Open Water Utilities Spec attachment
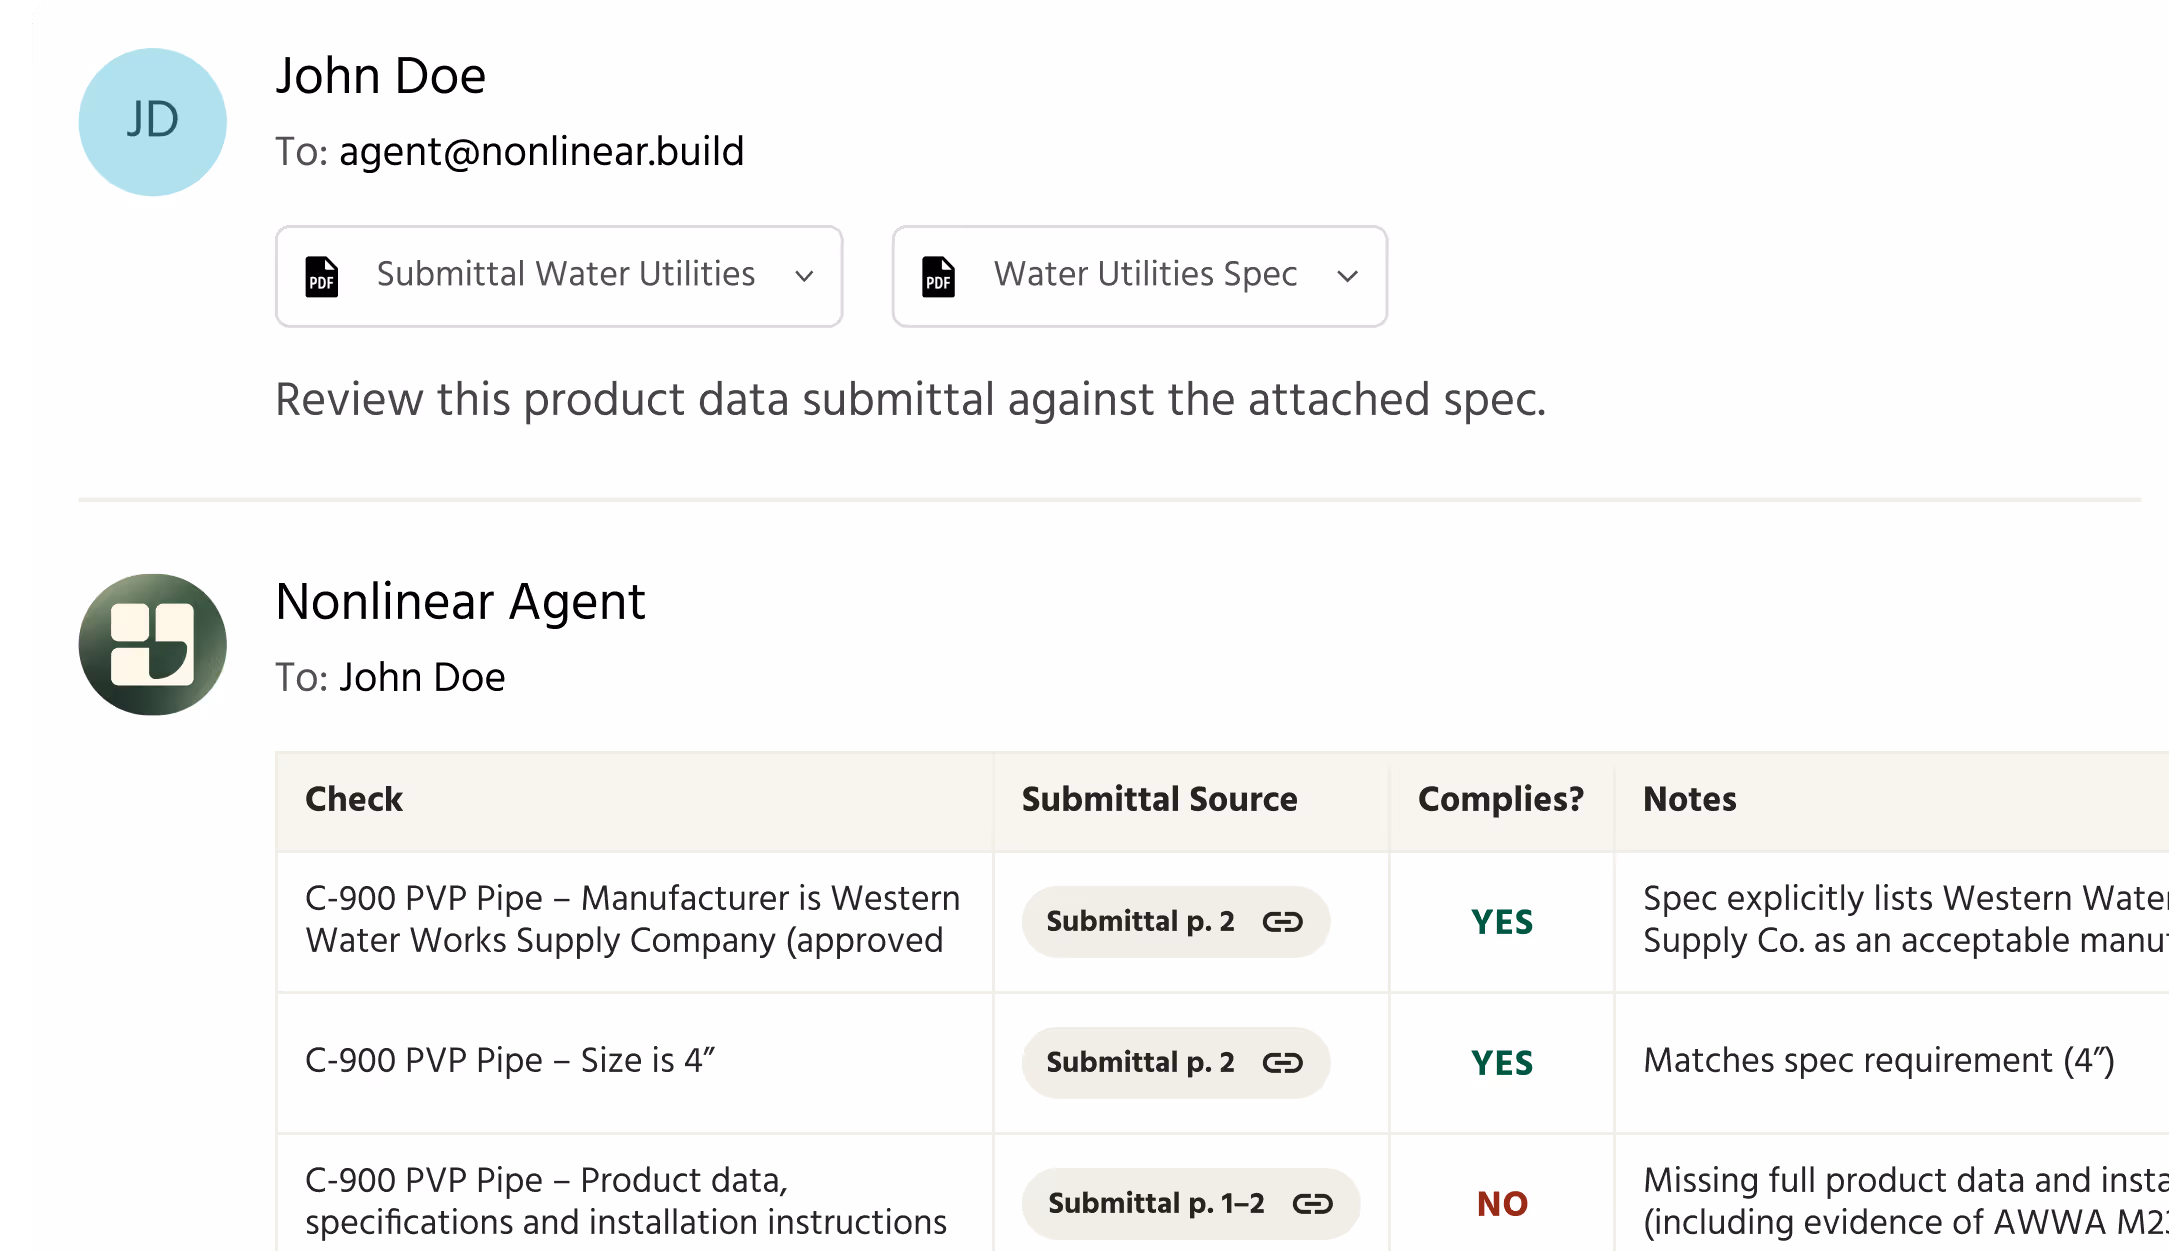Viewport: 2169px width, 1251px height. pos(1145,275)
